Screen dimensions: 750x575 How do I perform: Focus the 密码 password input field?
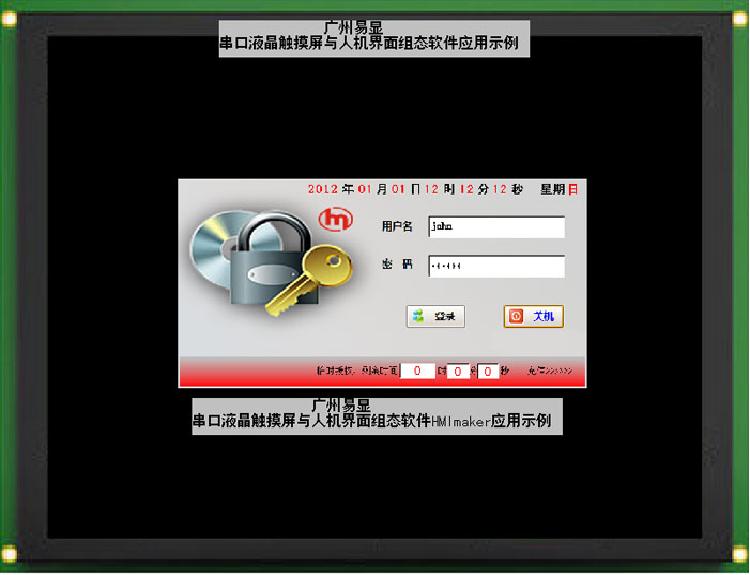tap(496, 266)
